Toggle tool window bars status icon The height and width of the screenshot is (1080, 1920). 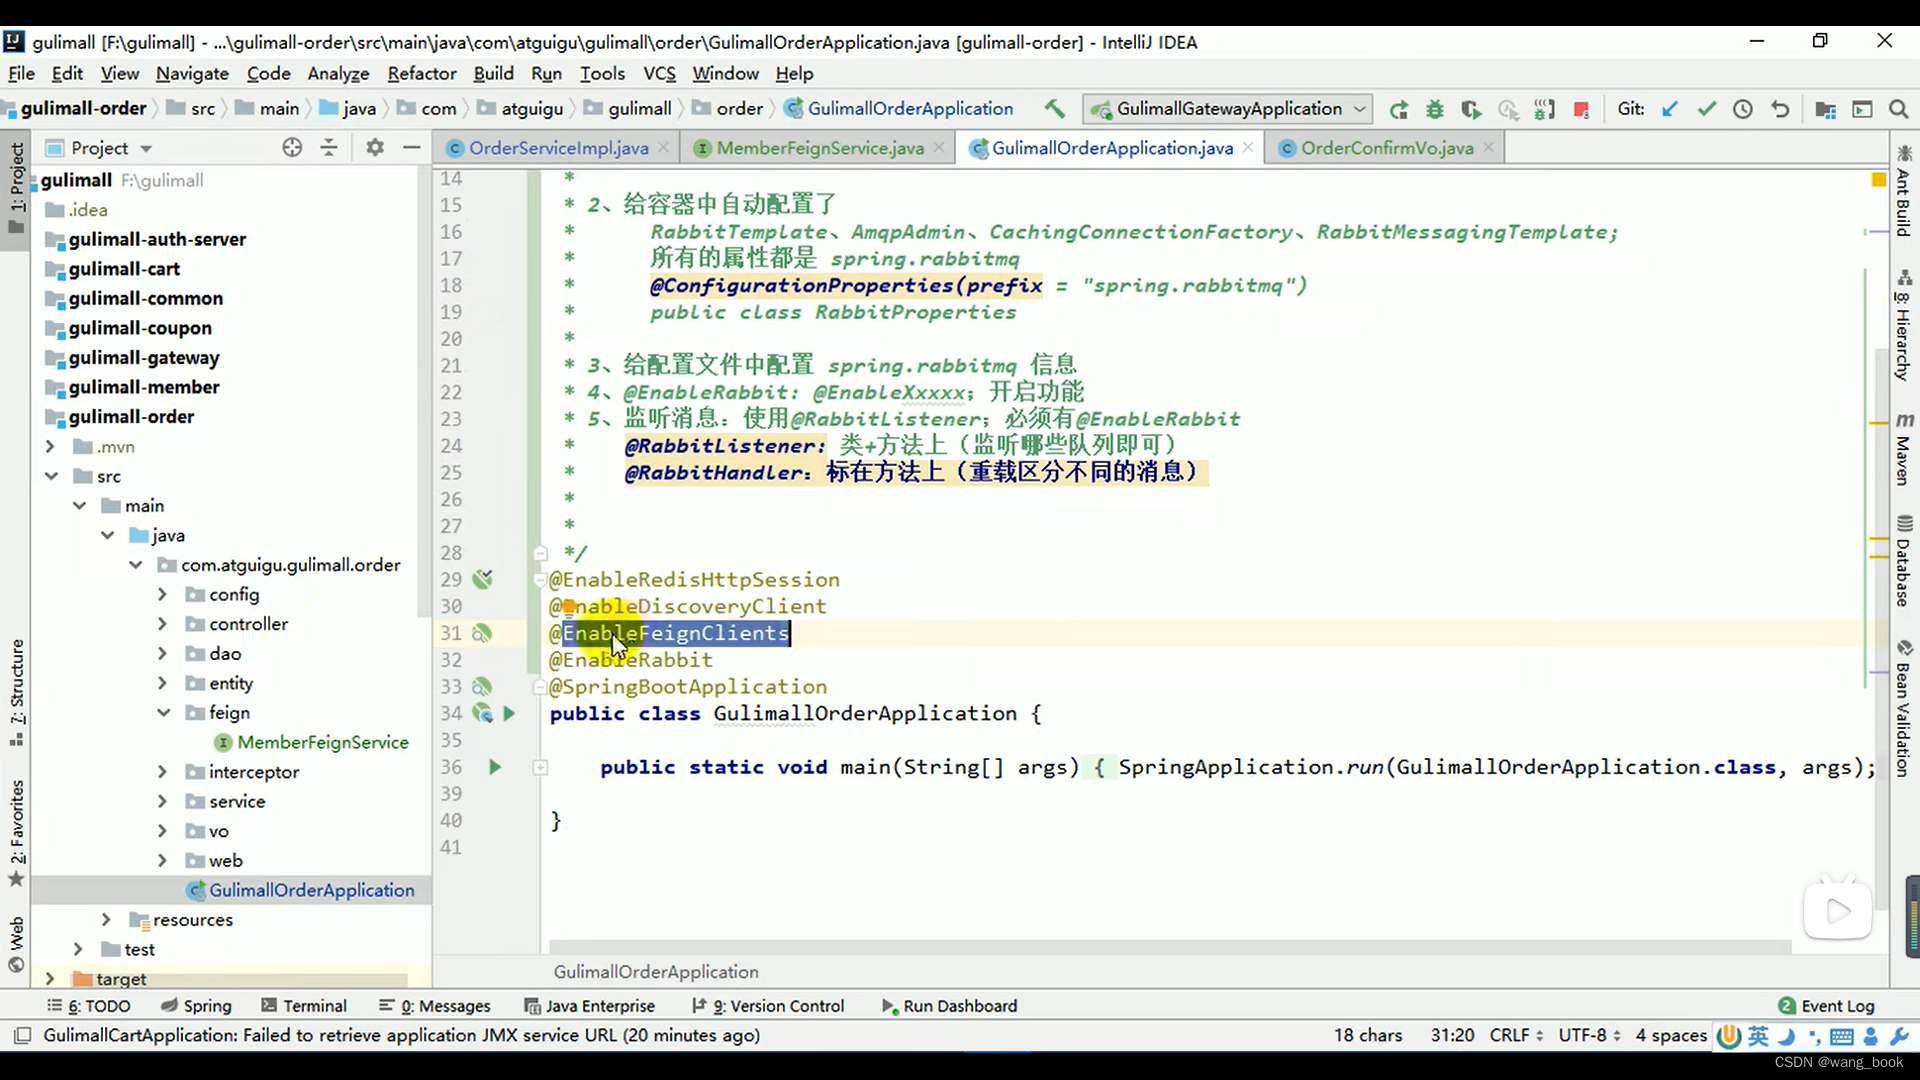[x=22, y=1035]
